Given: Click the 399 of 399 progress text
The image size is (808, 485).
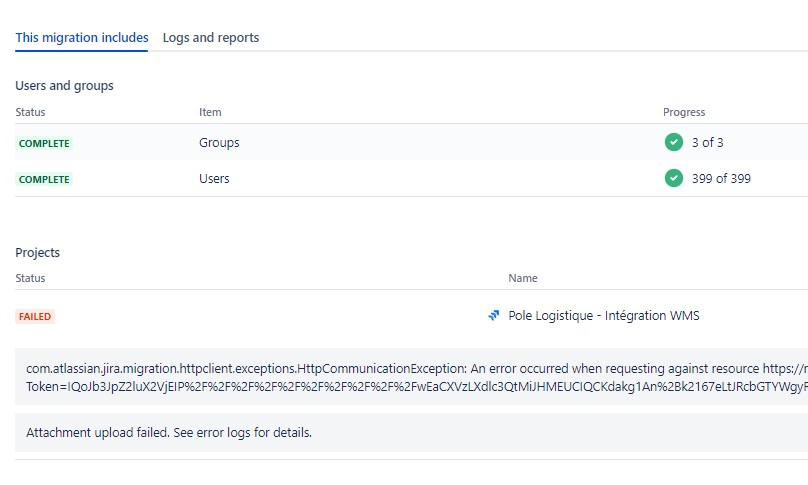Looking at the screenshot, I should (x=721, y=179).
